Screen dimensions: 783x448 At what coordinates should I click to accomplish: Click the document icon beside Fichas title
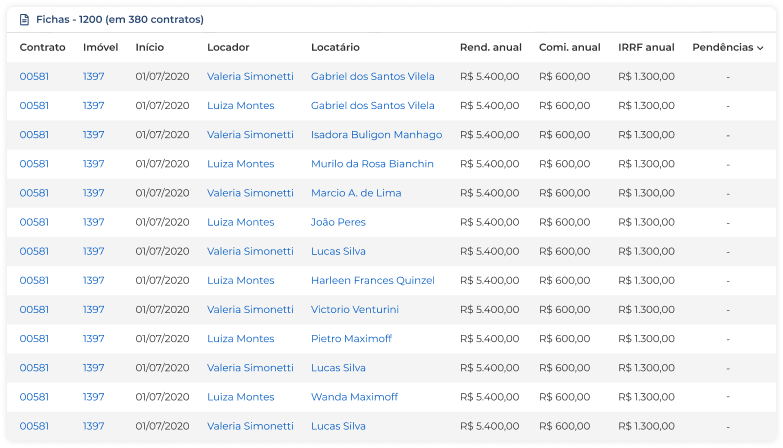coord(24,19)
